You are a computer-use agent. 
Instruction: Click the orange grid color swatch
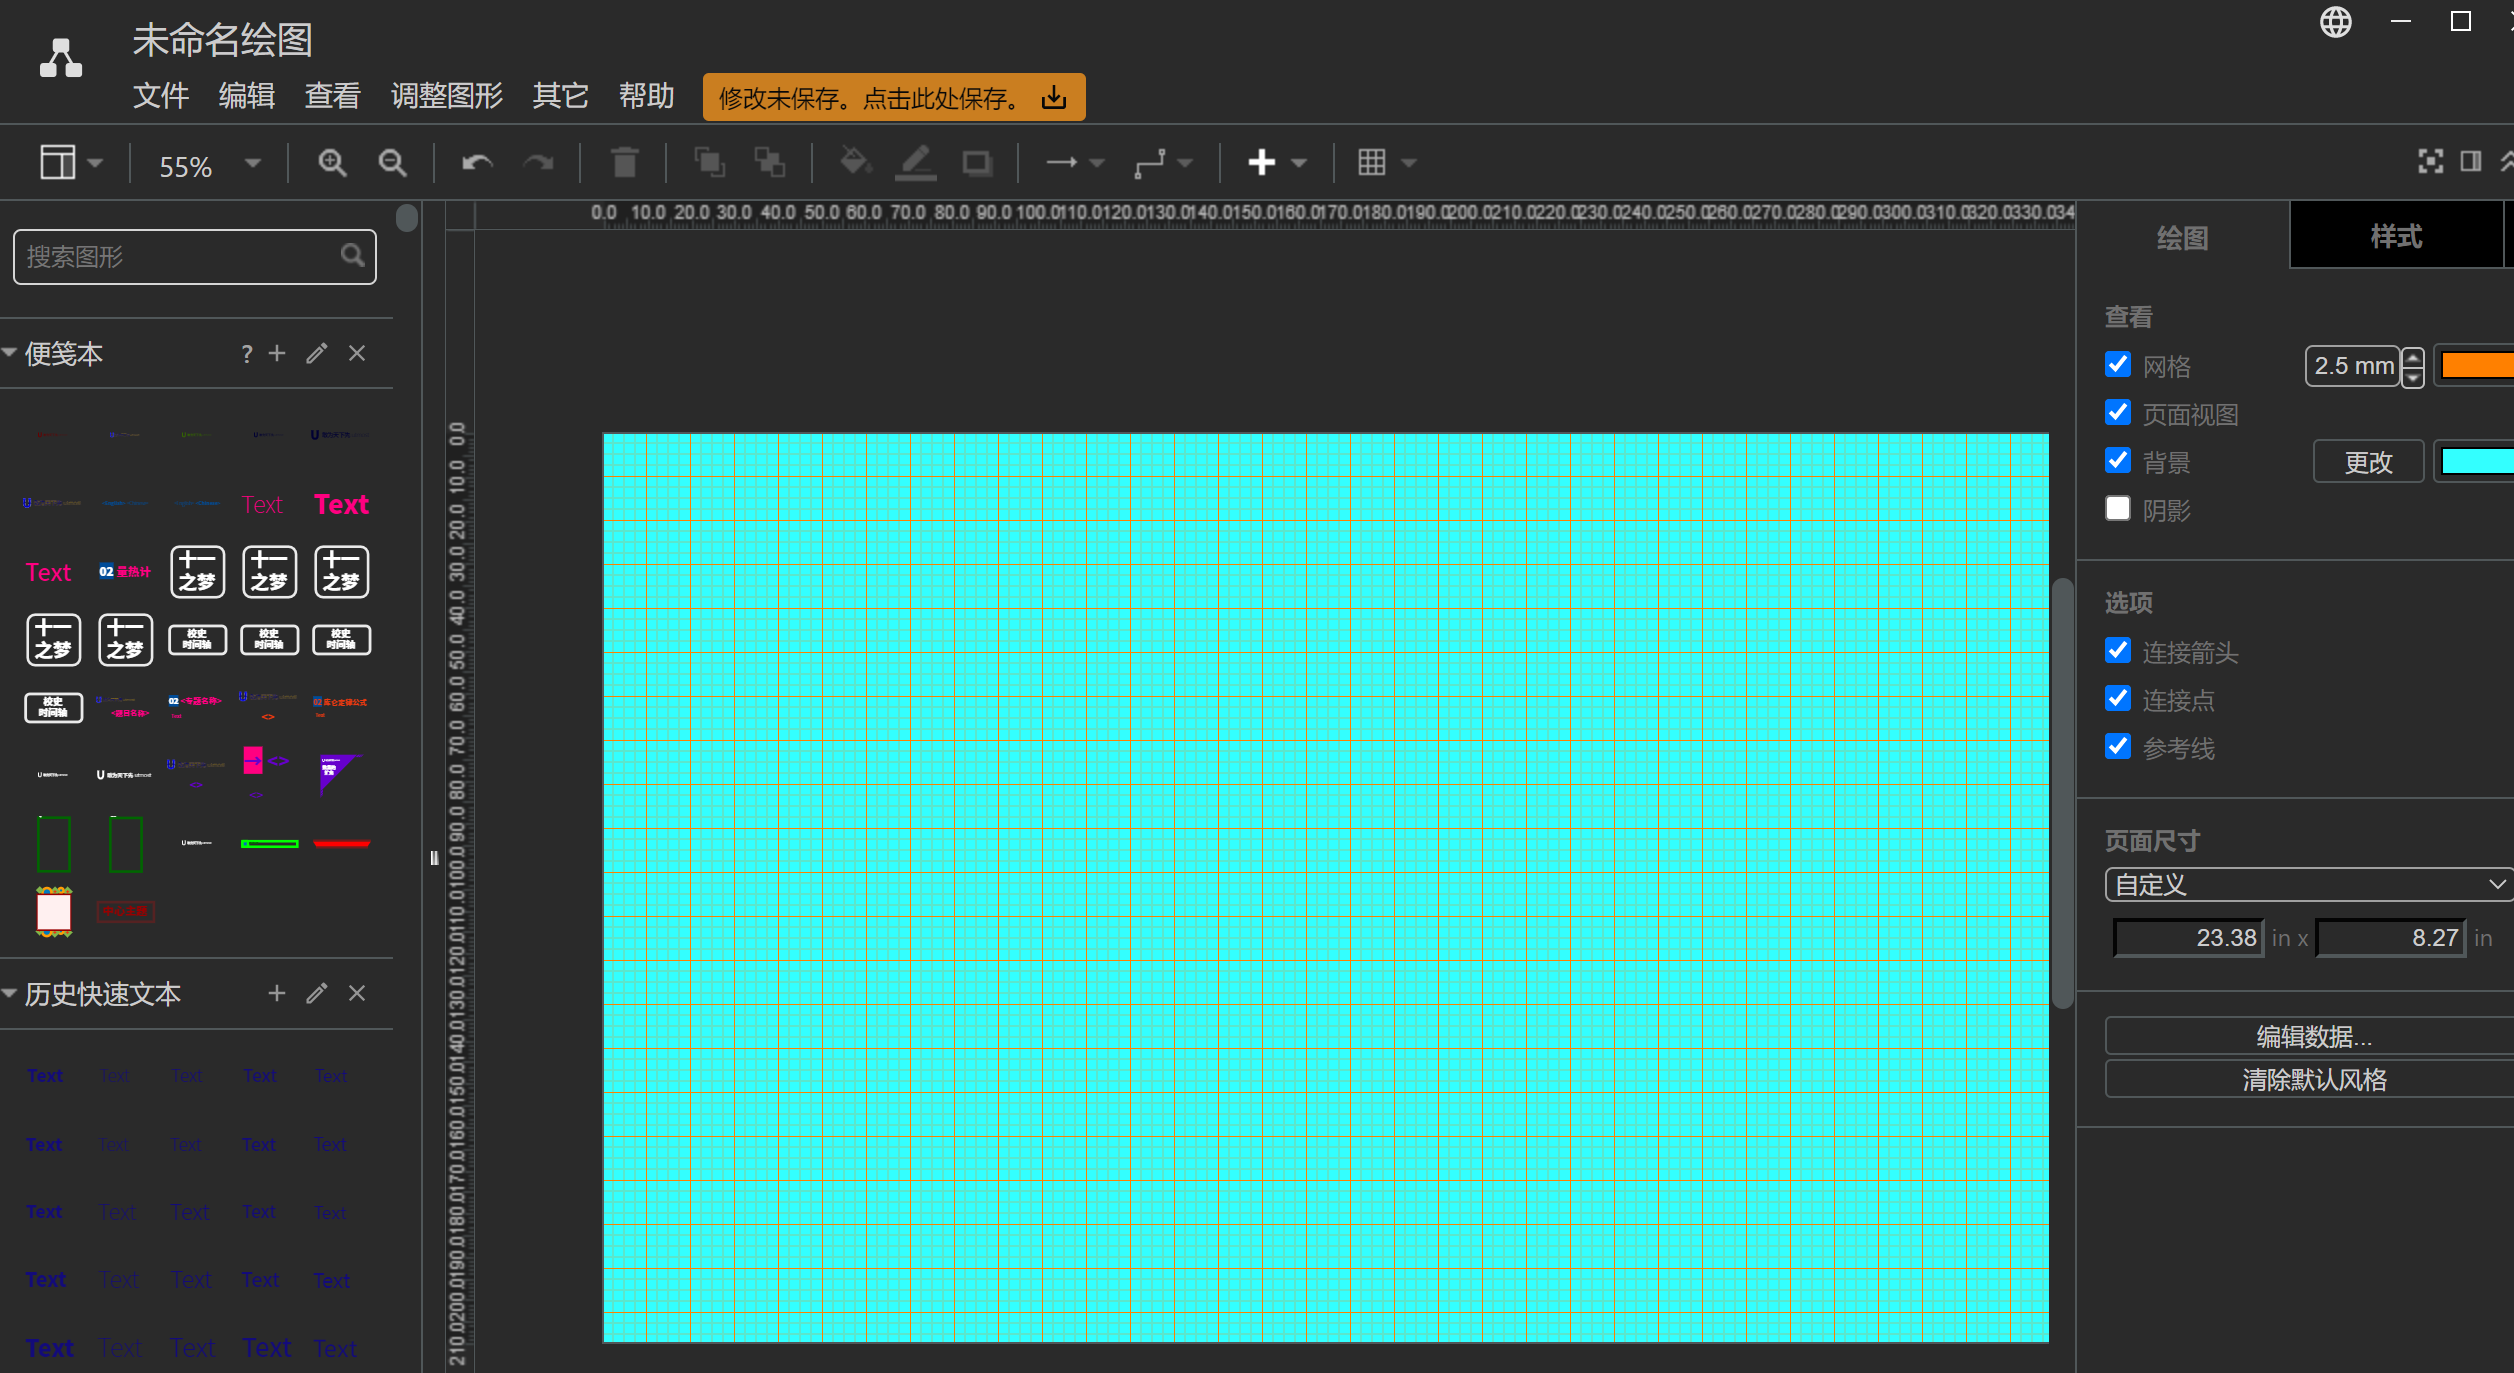click(x=2478, y=366)
